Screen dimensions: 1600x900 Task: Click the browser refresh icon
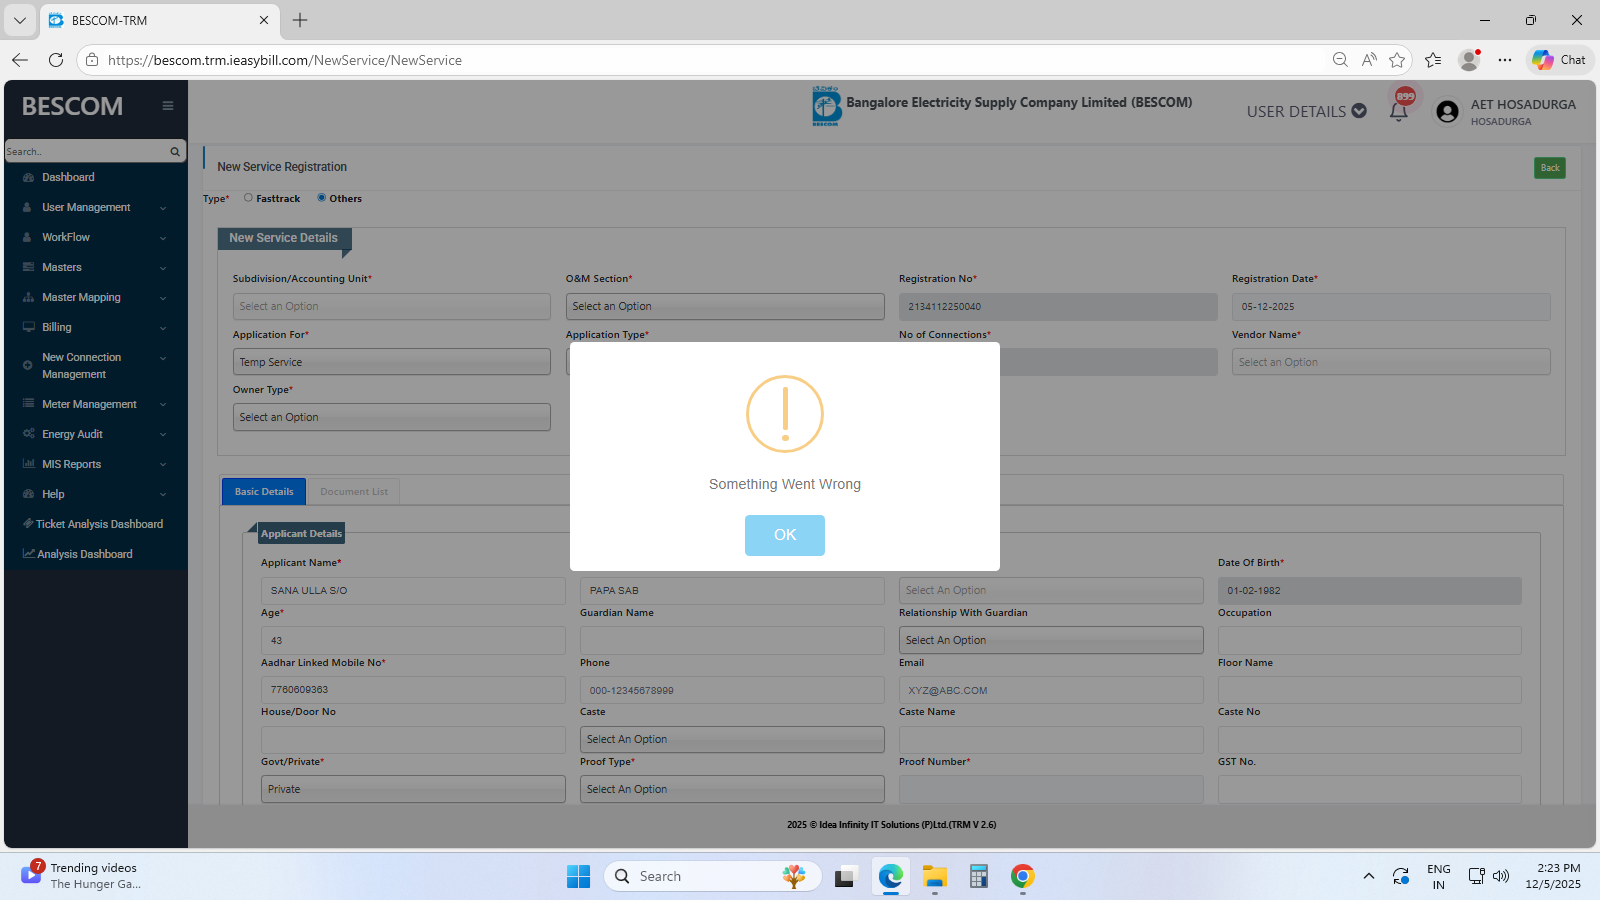(56, 60)
